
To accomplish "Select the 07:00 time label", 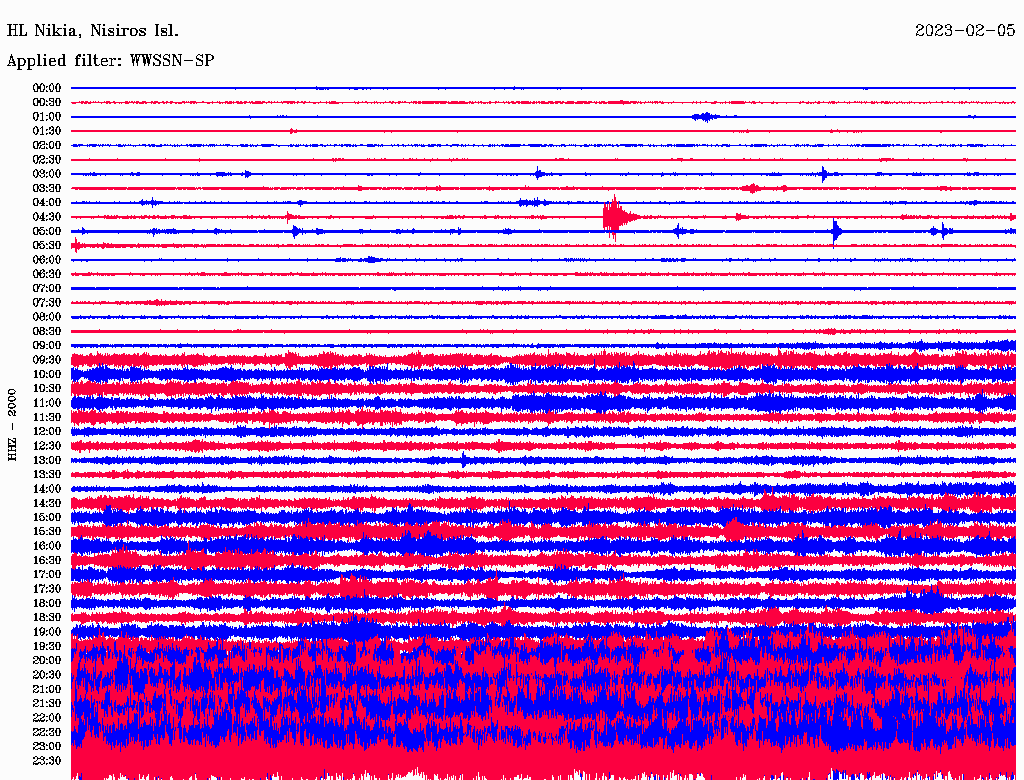I will coord(46,288).
